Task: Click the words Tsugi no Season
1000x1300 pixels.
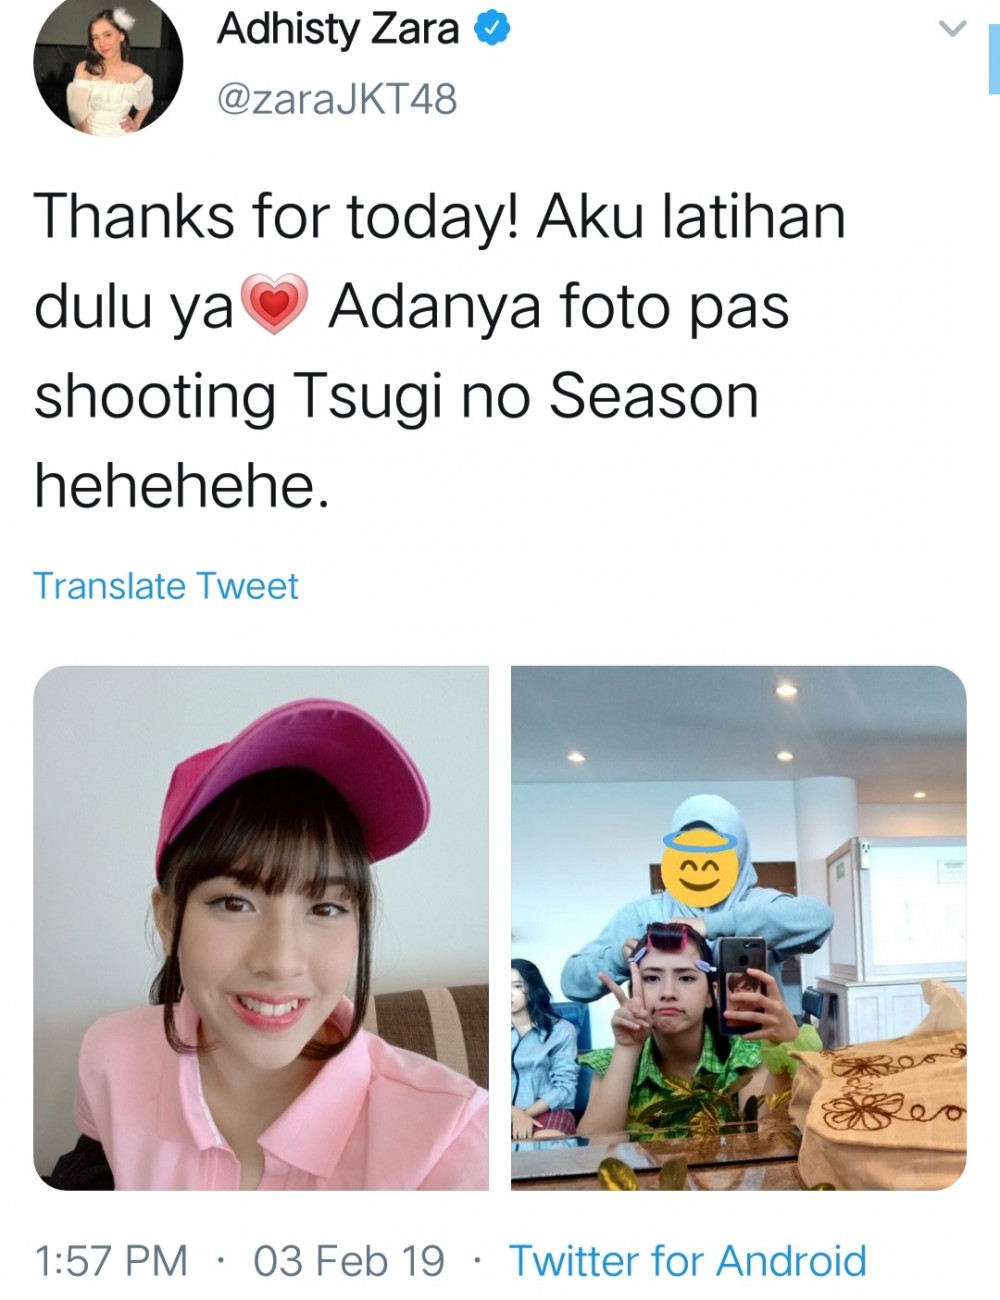Action: pos(525,397)
